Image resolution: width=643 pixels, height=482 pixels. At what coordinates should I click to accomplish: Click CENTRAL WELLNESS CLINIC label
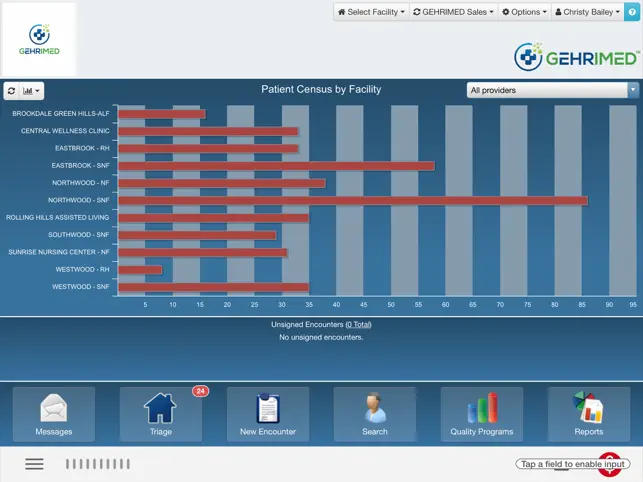[x=65, y=130]
